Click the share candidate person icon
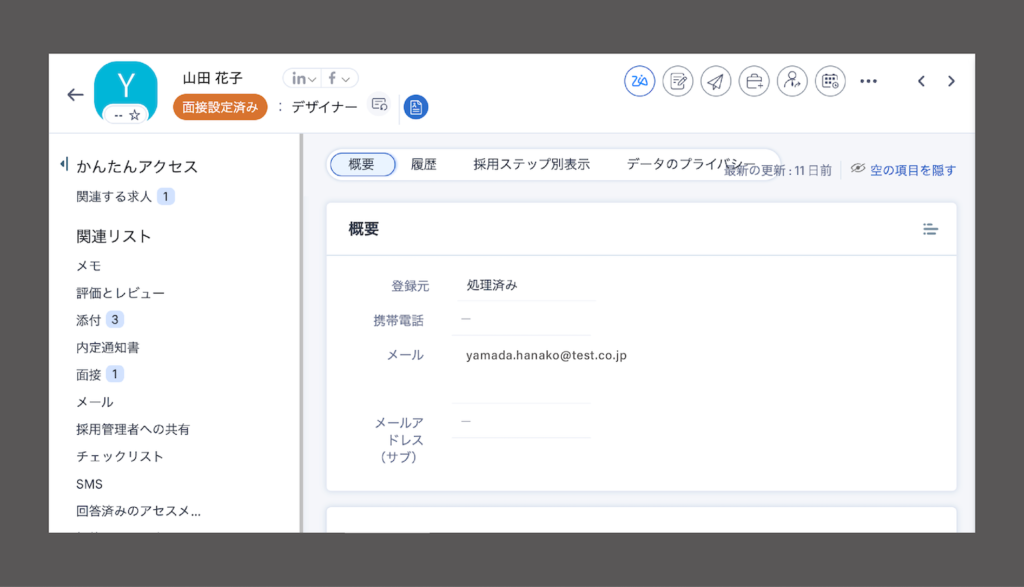This screenshot has width=1024, height=587. (x=792, y=81)
